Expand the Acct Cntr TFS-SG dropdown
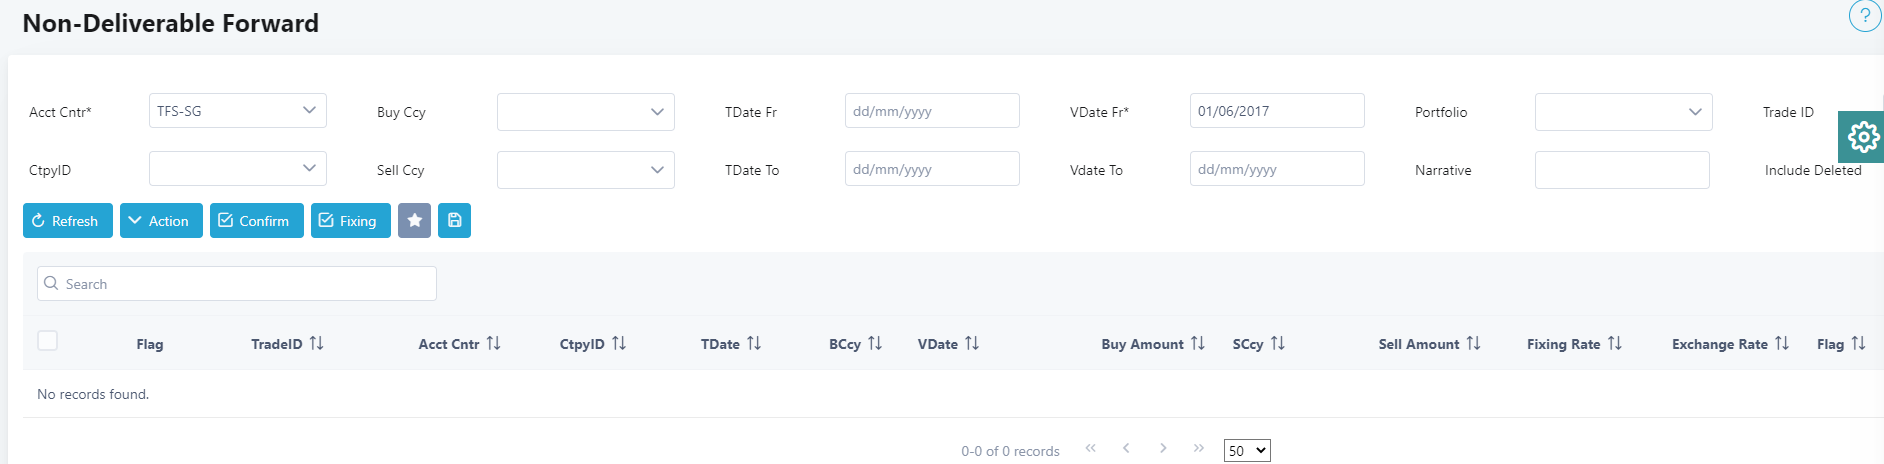The image size is (1884, 464). [238, 111]
